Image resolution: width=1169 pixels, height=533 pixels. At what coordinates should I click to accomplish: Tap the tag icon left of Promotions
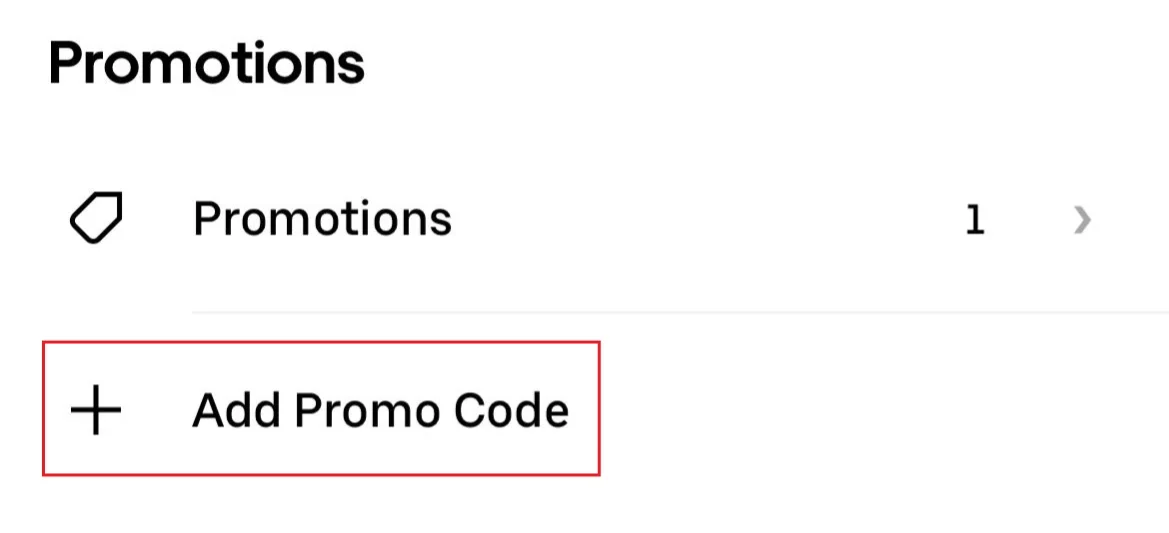pos(96,219)
